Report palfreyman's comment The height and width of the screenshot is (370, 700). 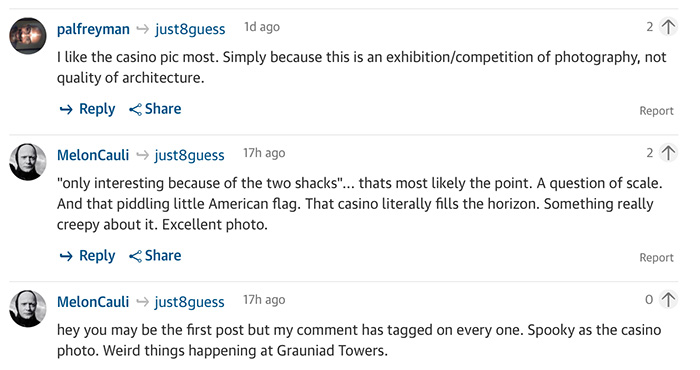click(x=656, y=111)
